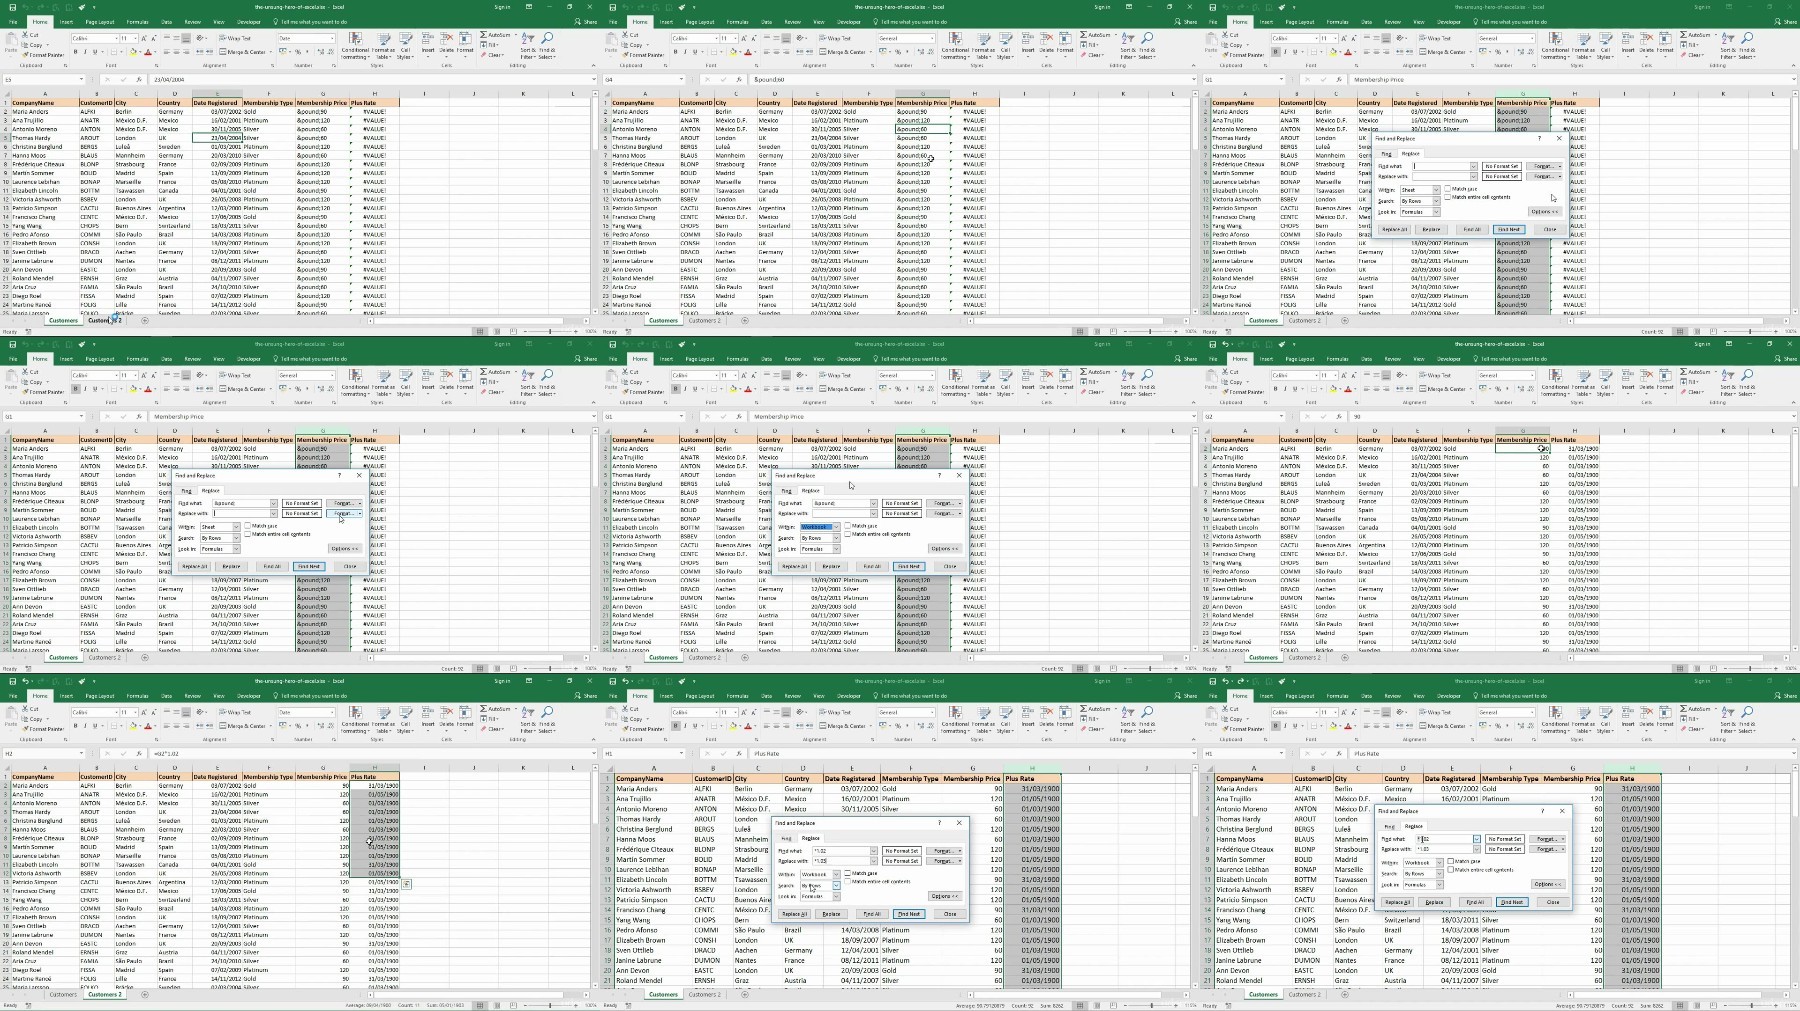The width and height of the screenshot is (1800, 1011).
Task: Open Look in dropdown in &pound; Within-Workbook dialog
Action: [836, 549]
